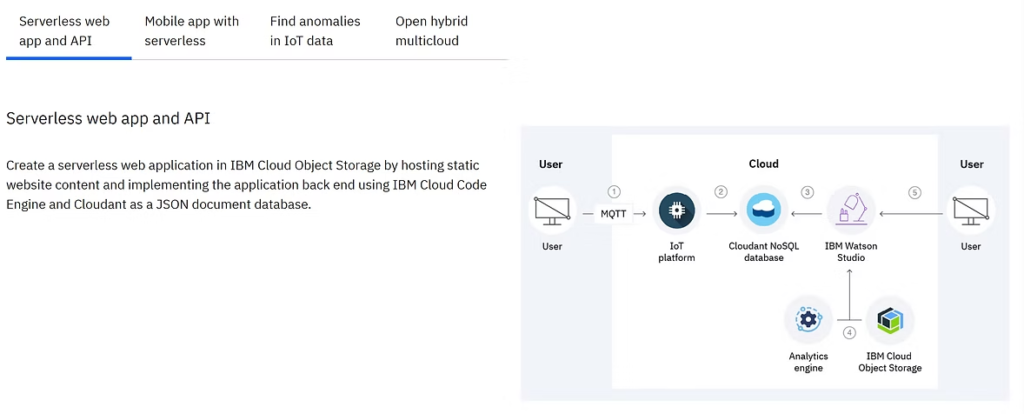
Task: Click step number 4 circle marker
Action: coord(849,332)
